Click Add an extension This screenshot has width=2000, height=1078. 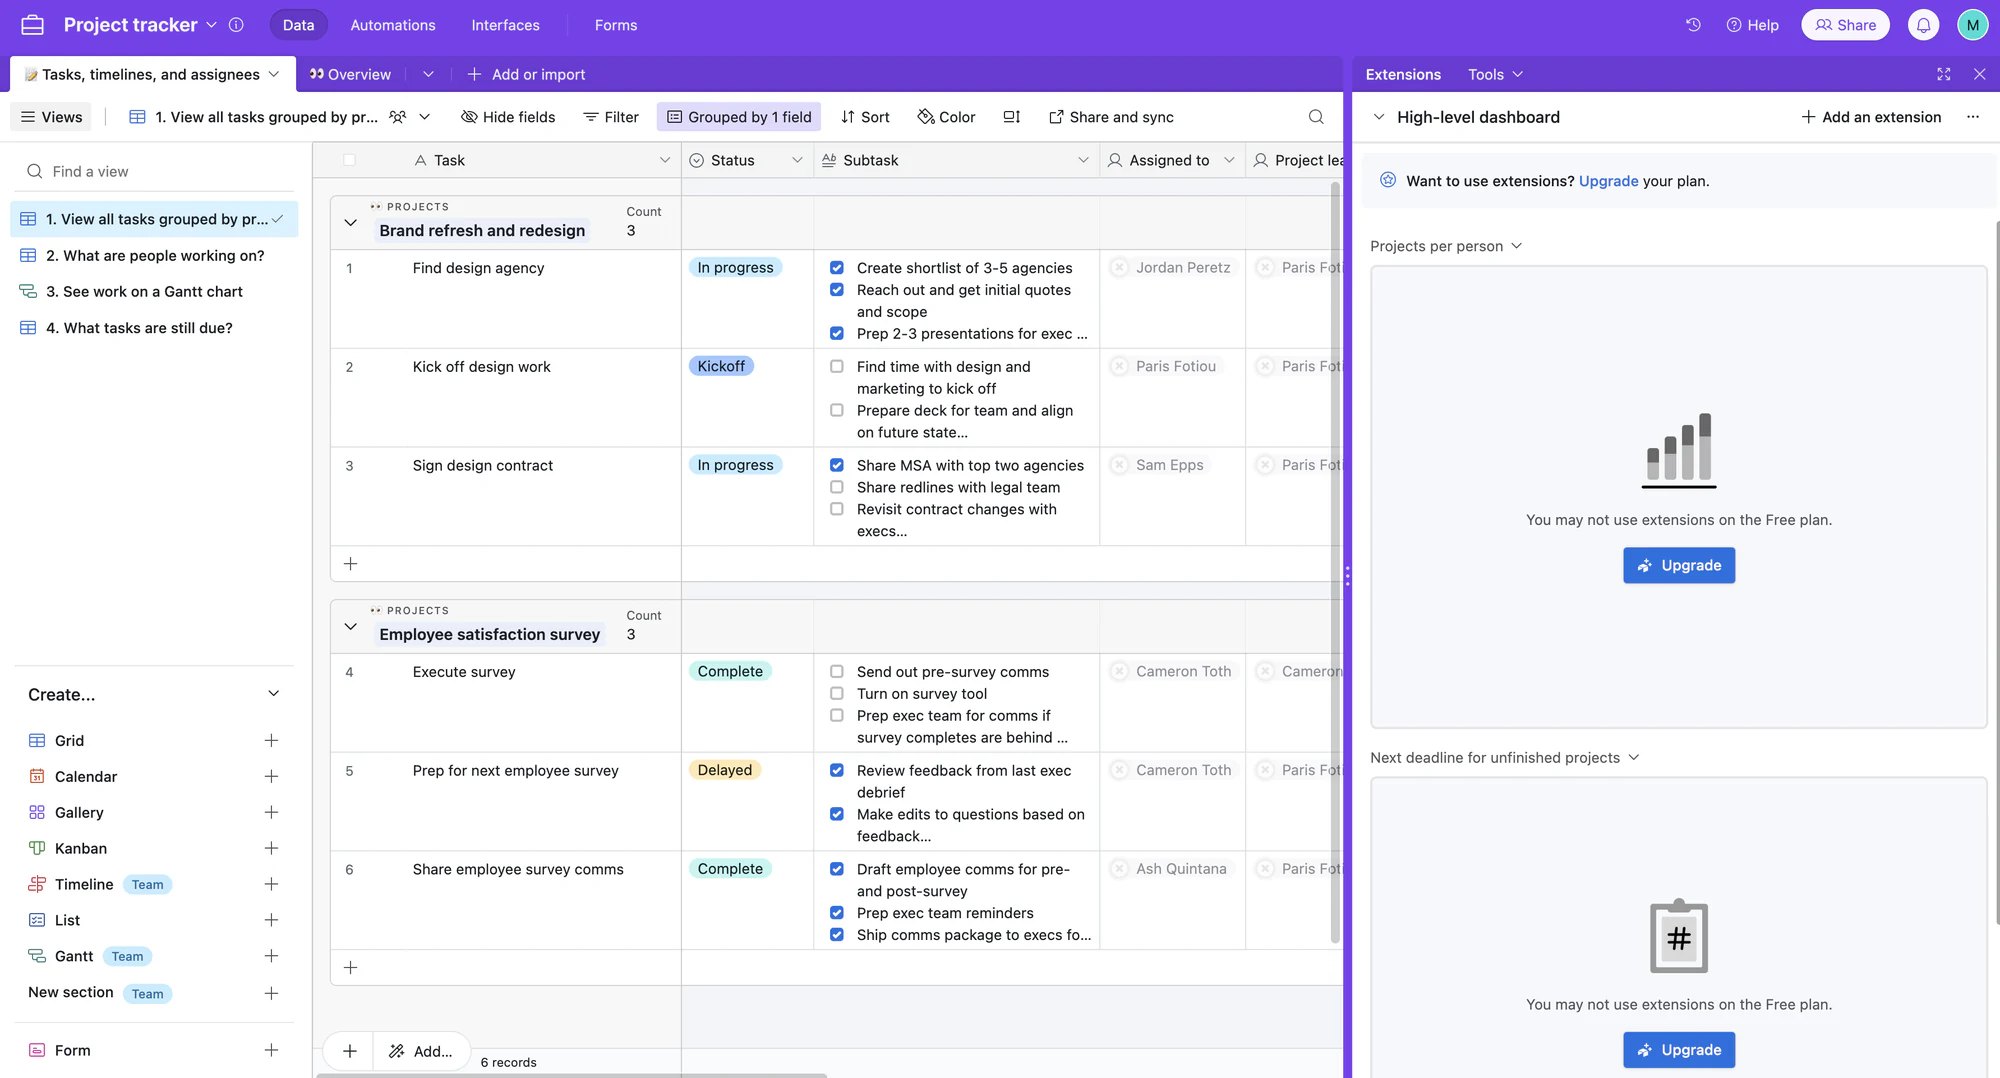click(1871, 117)
